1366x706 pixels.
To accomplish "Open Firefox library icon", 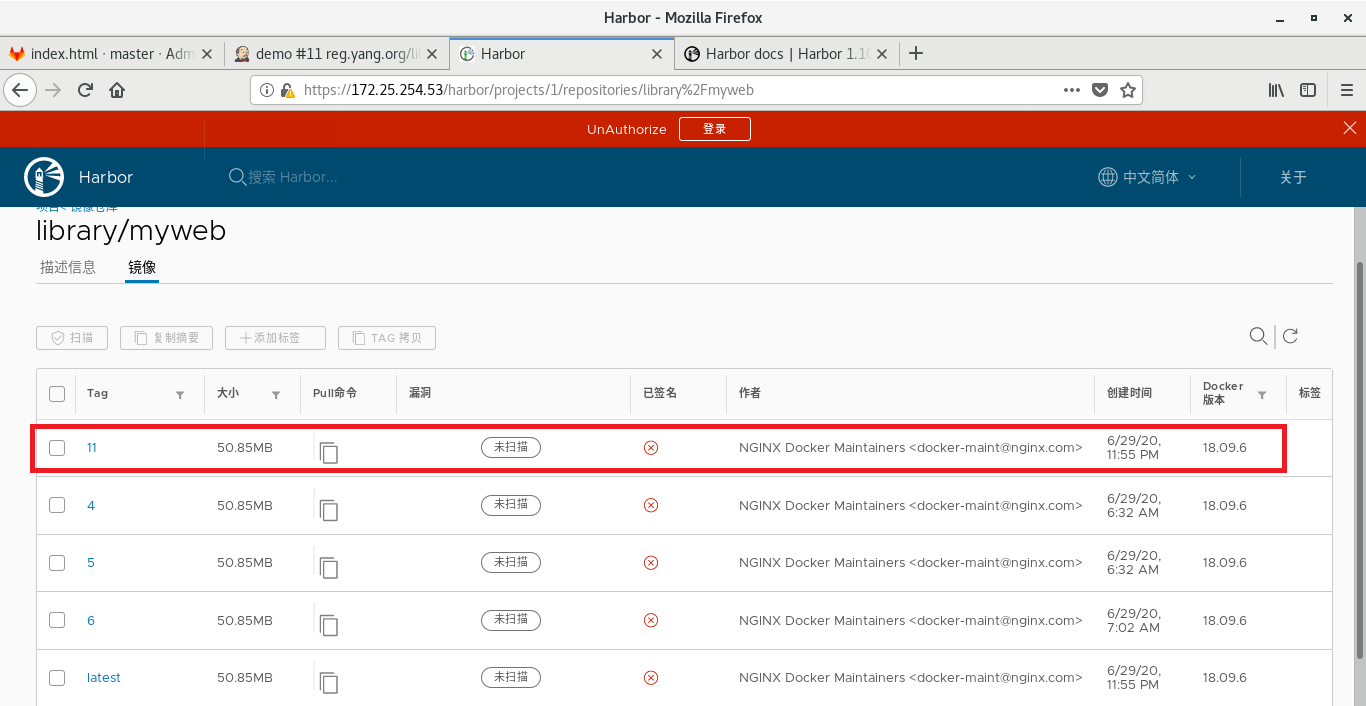I will click(1277, 90).
